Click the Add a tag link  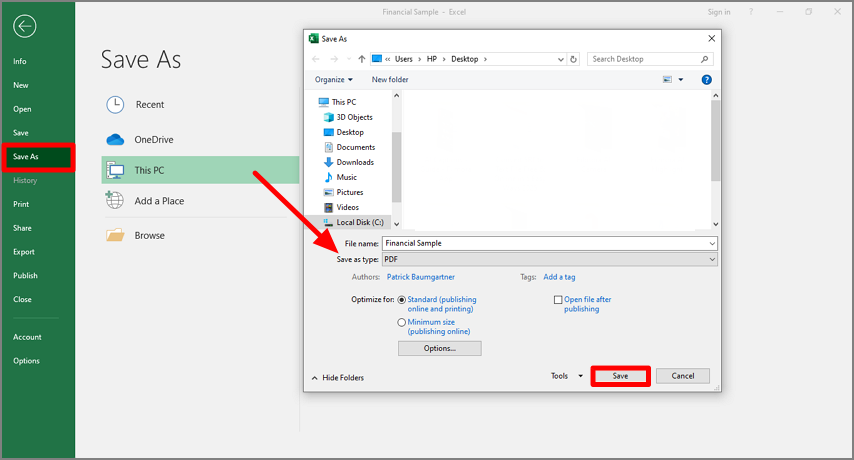click(x=559, y=277)
